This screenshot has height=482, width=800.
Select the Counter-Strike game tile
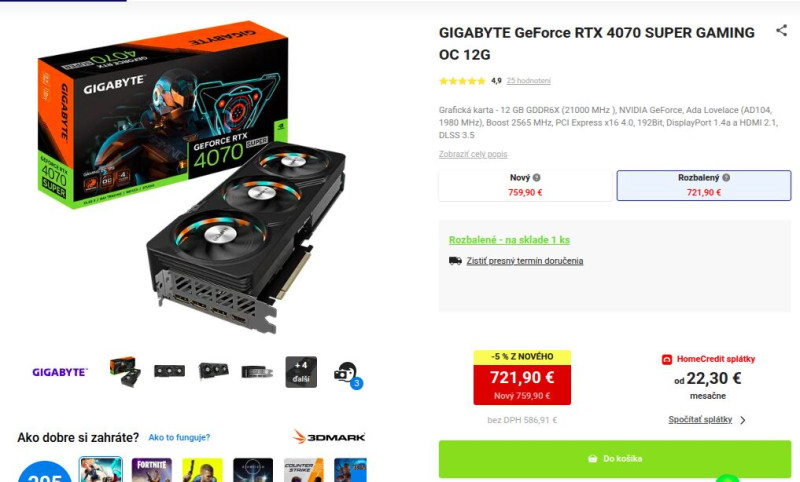(x=304, y=470)
